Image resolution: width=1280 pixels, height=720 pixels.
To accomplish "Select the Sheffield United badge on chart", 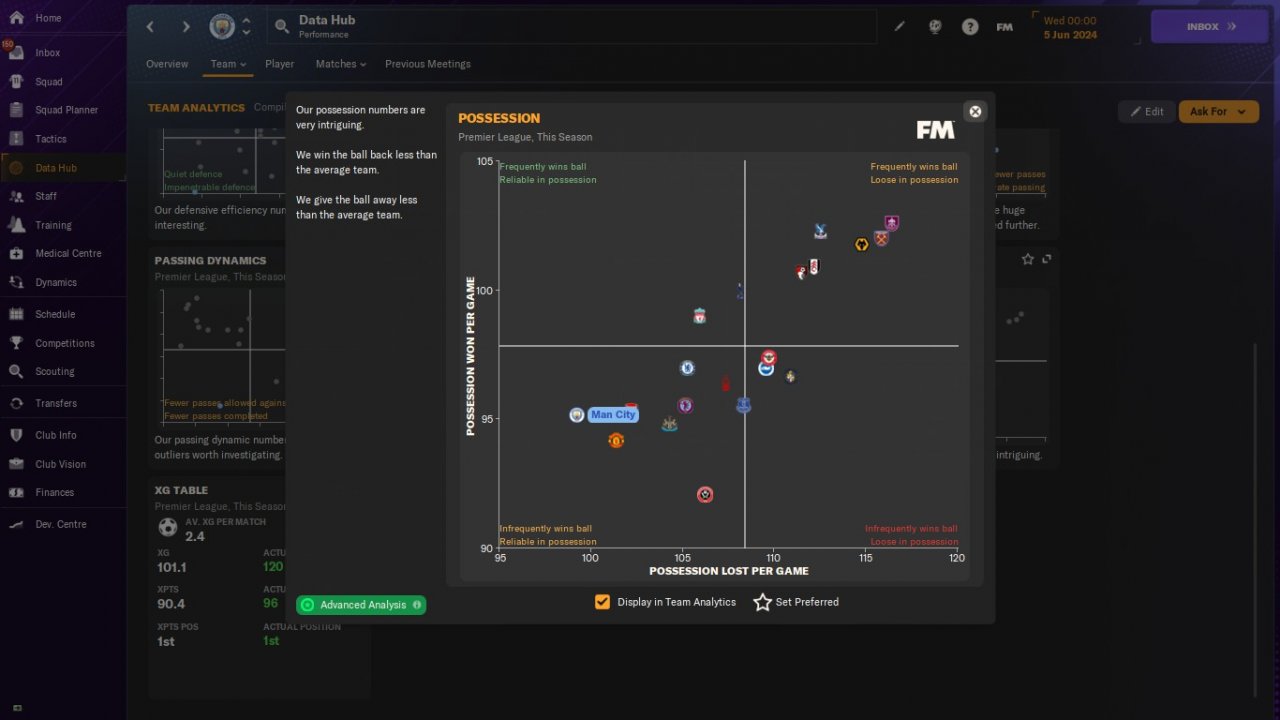I will tap(705, 494).
